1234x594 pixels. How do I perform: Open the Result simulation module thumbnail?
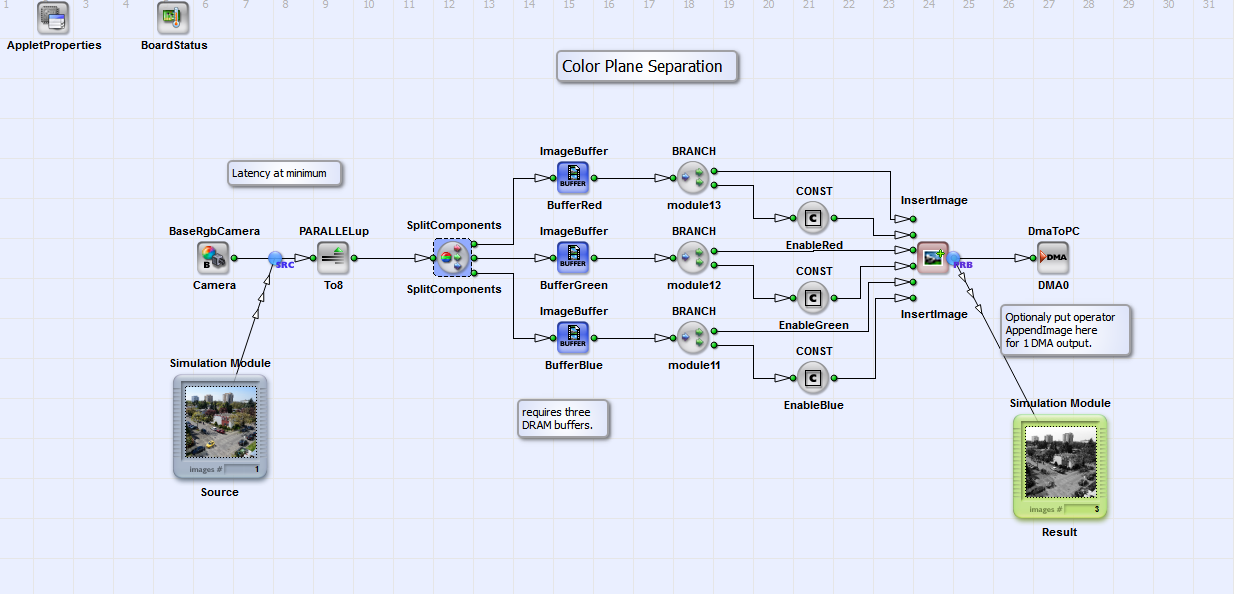1060,463
